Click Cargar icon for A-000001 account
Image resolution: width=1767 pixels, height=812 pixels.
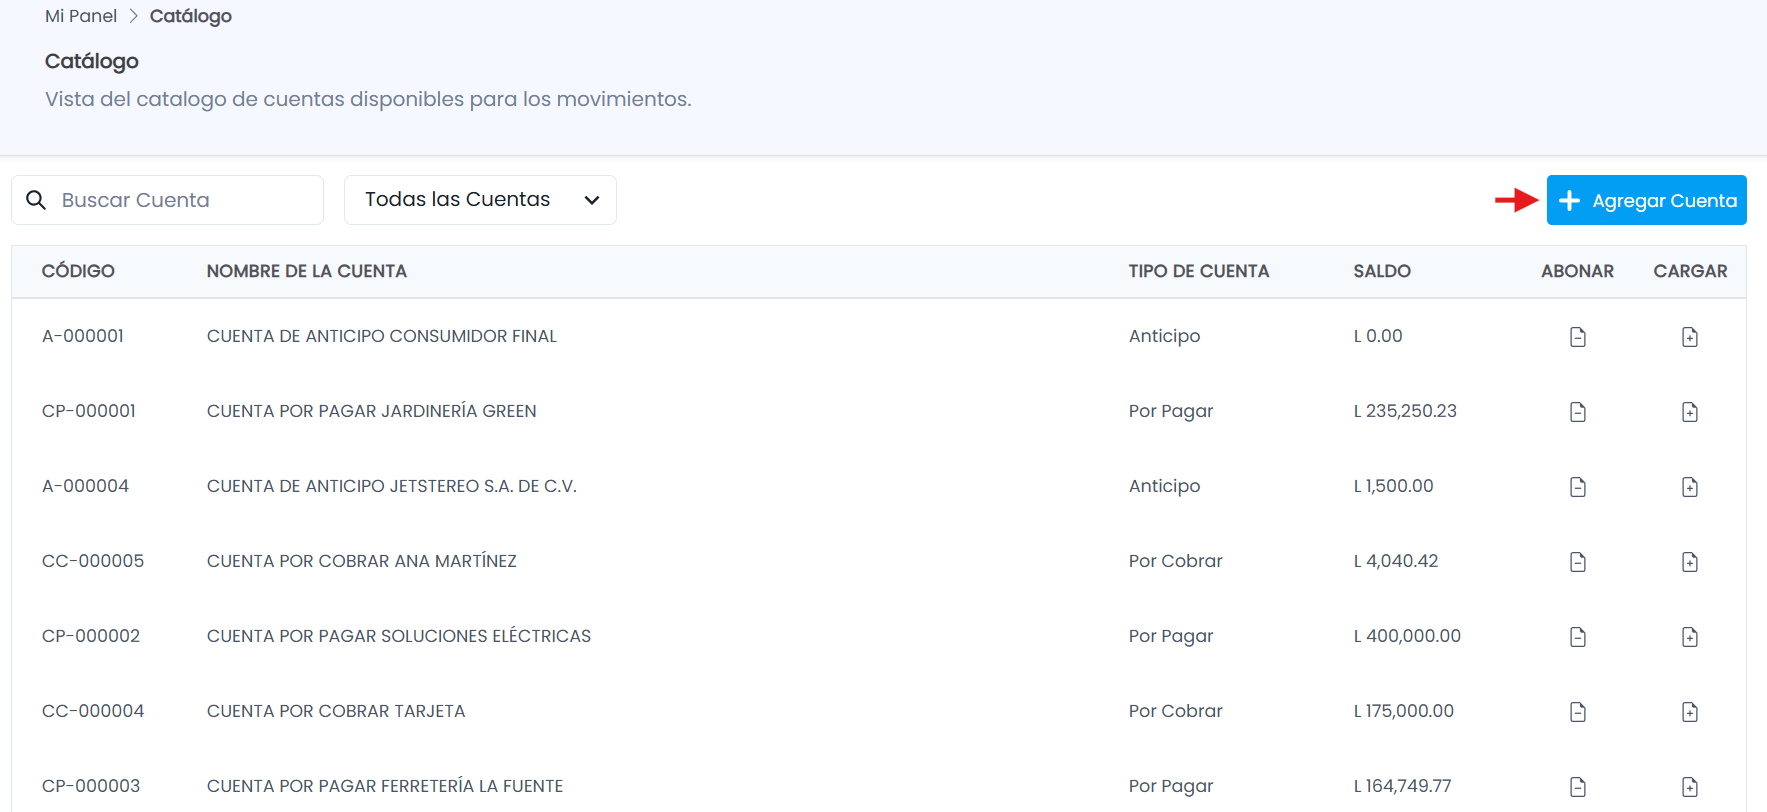click(1690, 337)
